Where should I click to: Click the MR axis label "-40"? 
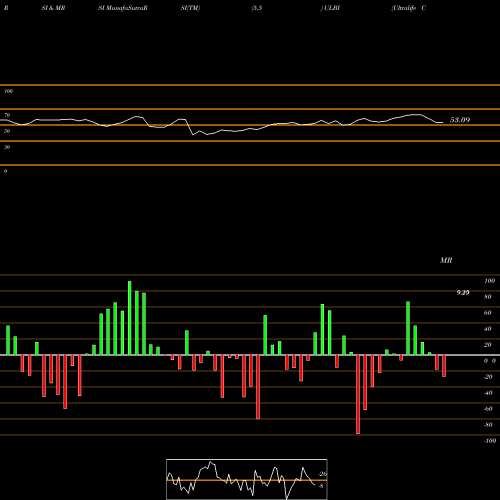coord(488,393)
